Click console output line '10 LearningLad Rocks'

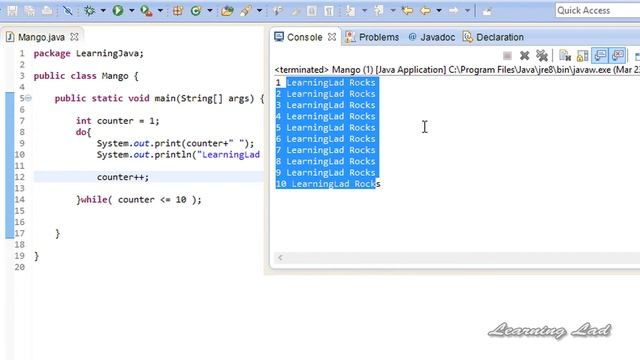click(328, 184)
